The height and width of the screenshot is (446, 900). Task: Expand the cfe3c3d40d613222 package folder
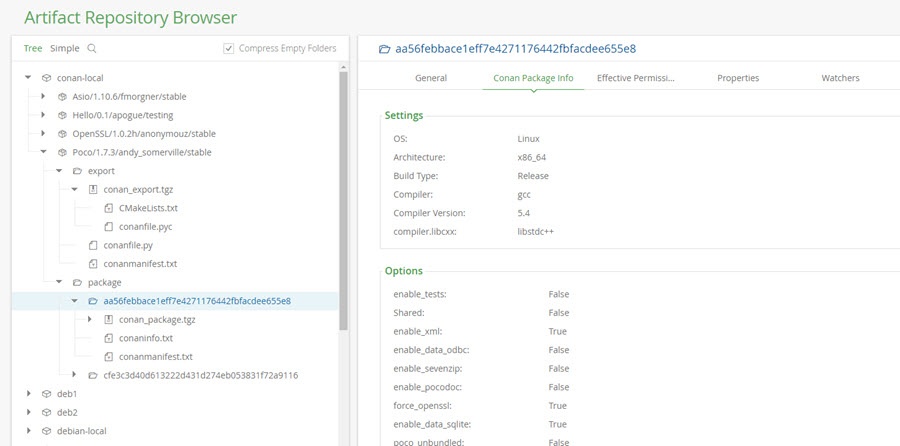click(x=74, y=375)
